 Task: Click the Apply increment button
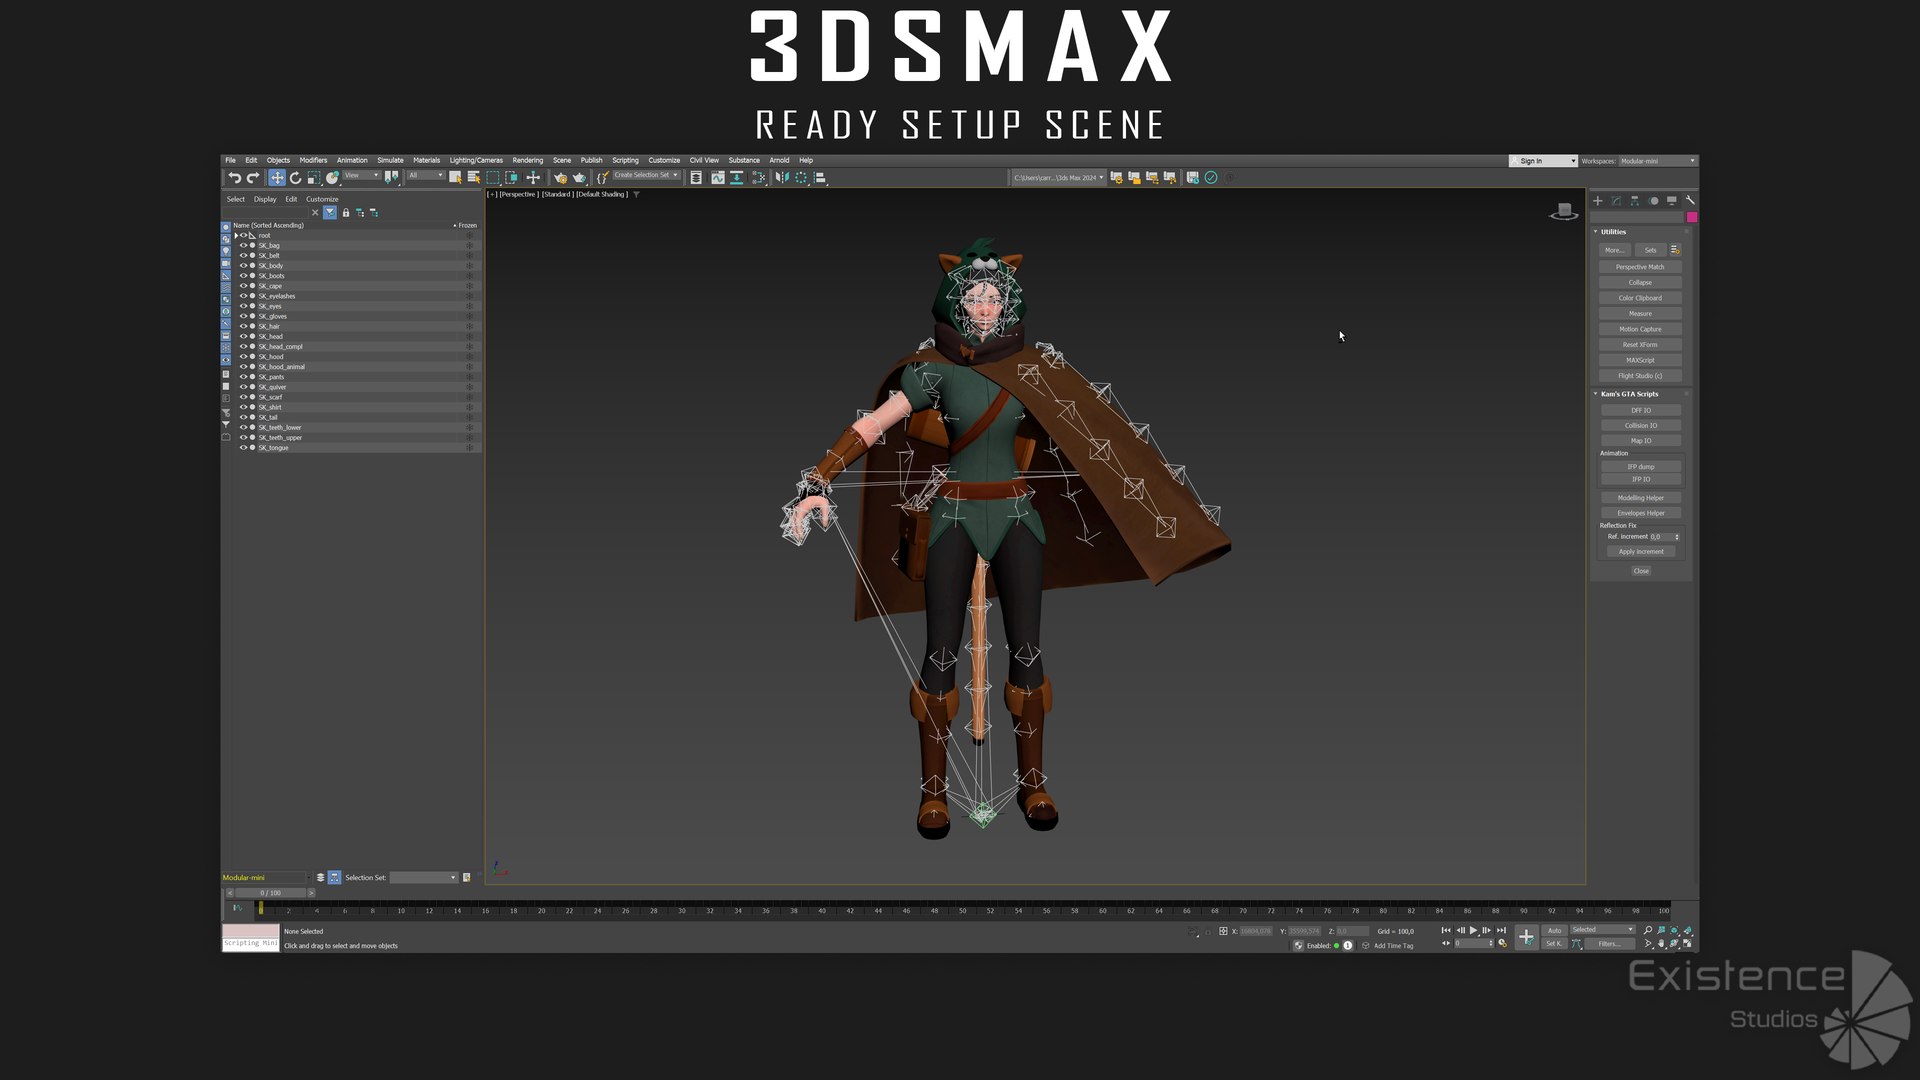pos(1641,552)
